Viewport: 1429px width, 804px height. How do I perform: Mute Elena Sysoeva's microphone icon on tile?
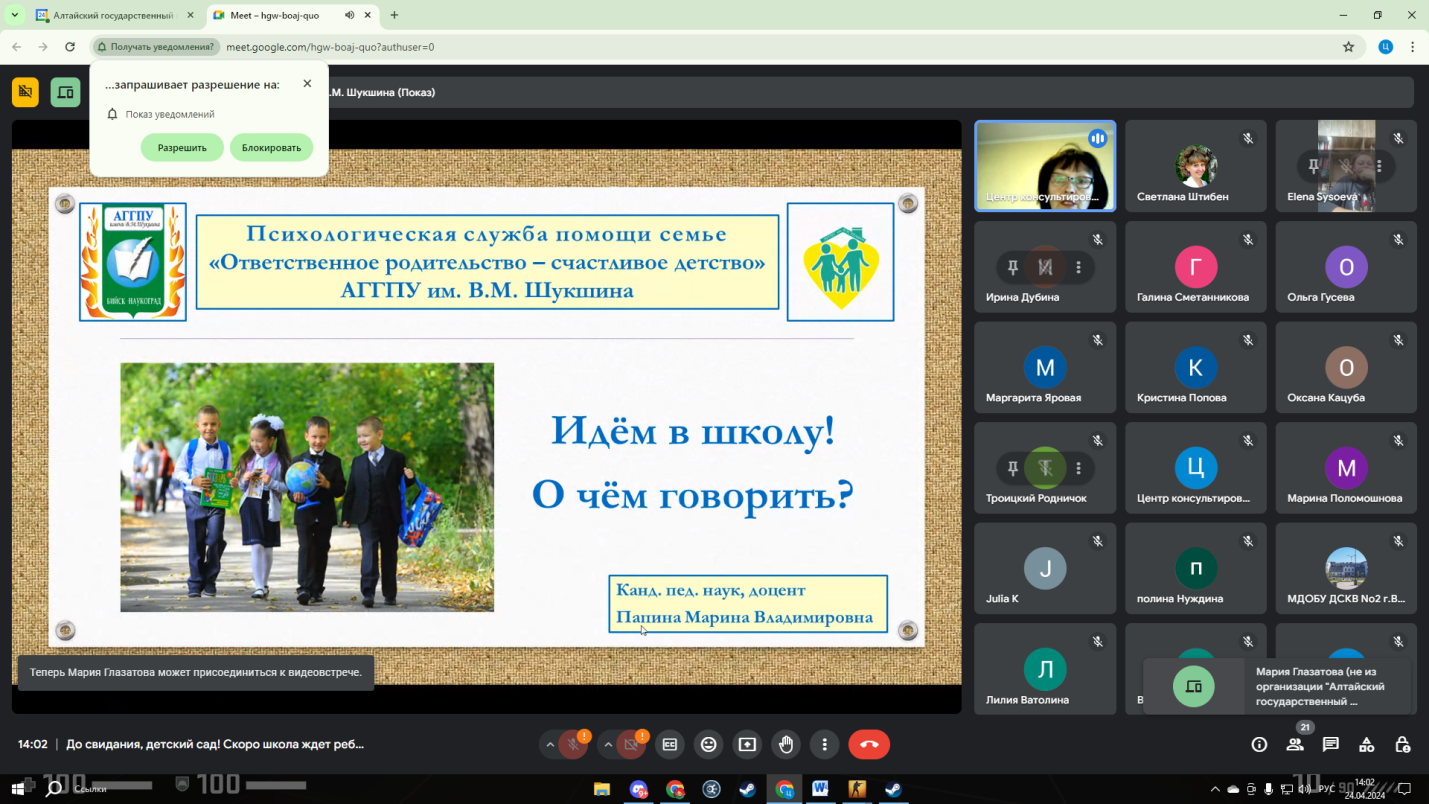click(x=1347, y=166)
